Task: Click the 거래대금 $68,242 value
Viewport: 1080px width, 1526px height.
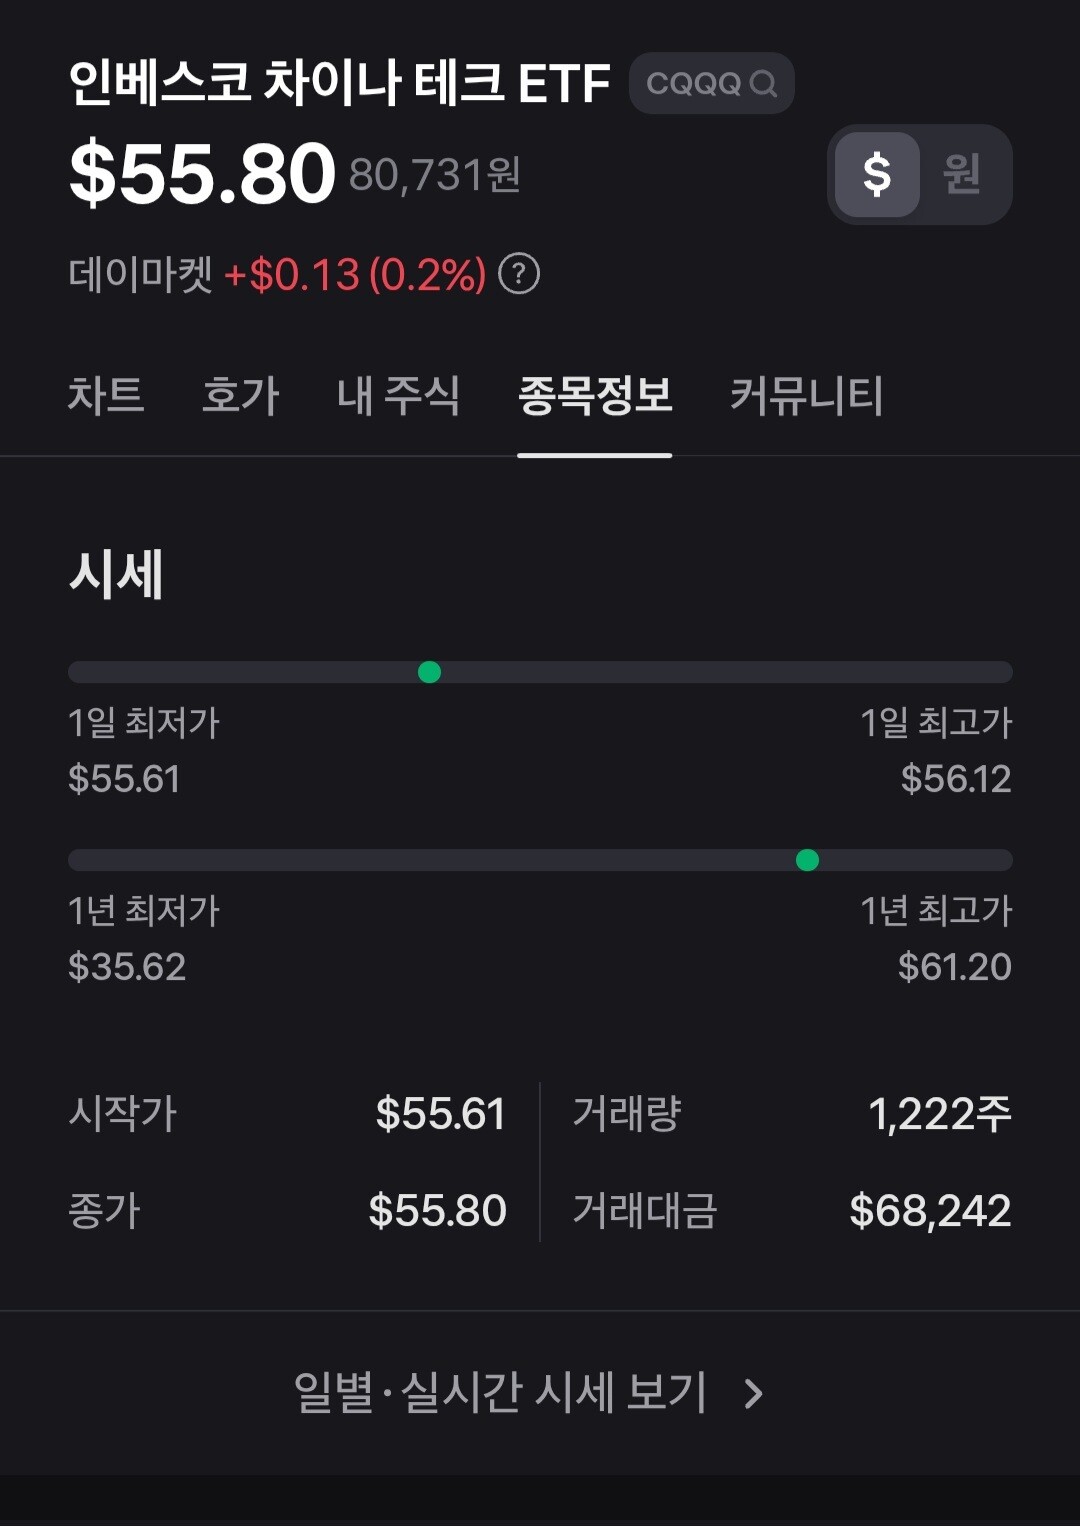Action: [930, 1211]
